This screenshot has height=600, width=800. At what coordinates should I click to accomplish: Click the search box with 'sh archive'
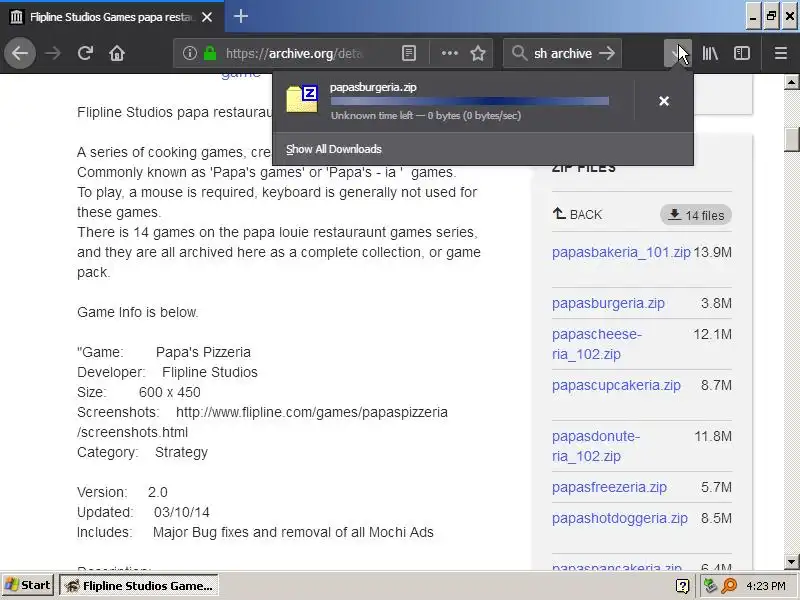tap(562, 53)
